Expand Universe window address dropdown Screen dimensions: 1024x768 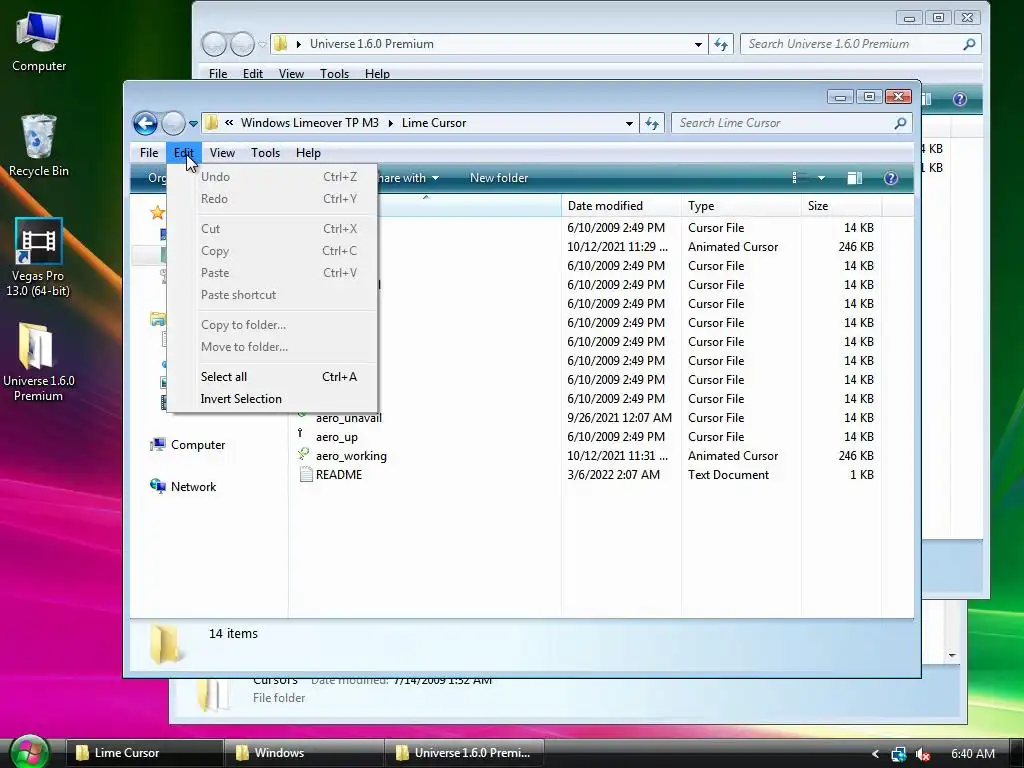tap(698, 44)
